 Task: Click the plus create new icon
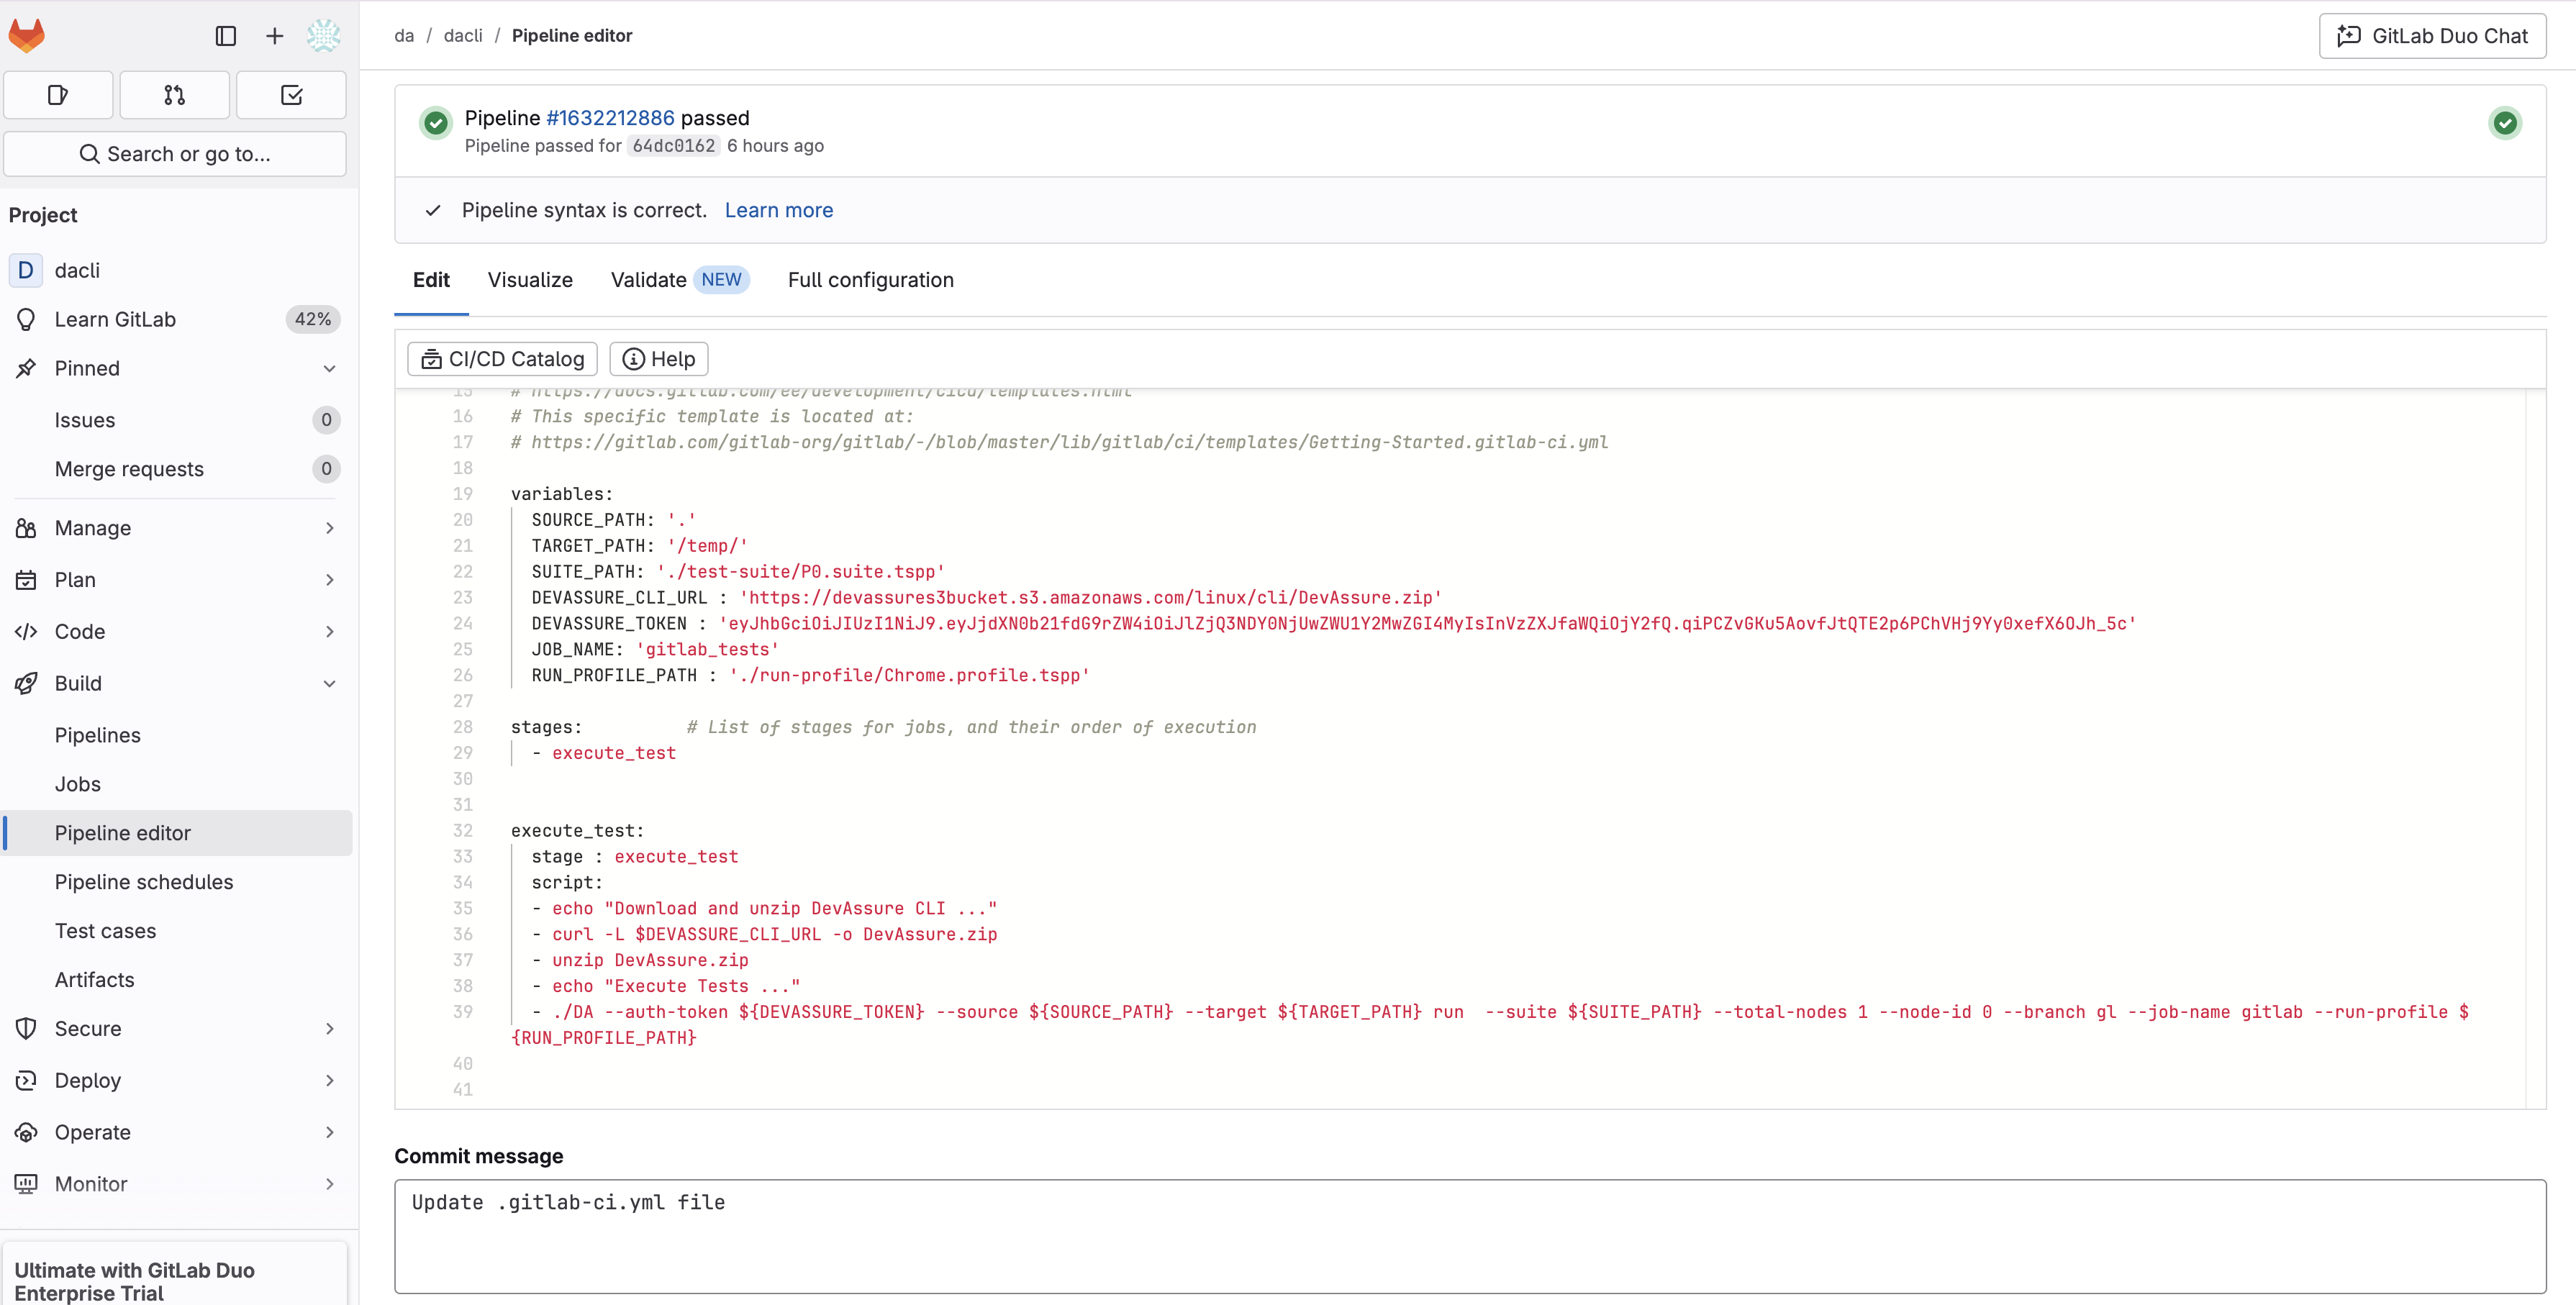pyautogui.click(x=274, y=36)
